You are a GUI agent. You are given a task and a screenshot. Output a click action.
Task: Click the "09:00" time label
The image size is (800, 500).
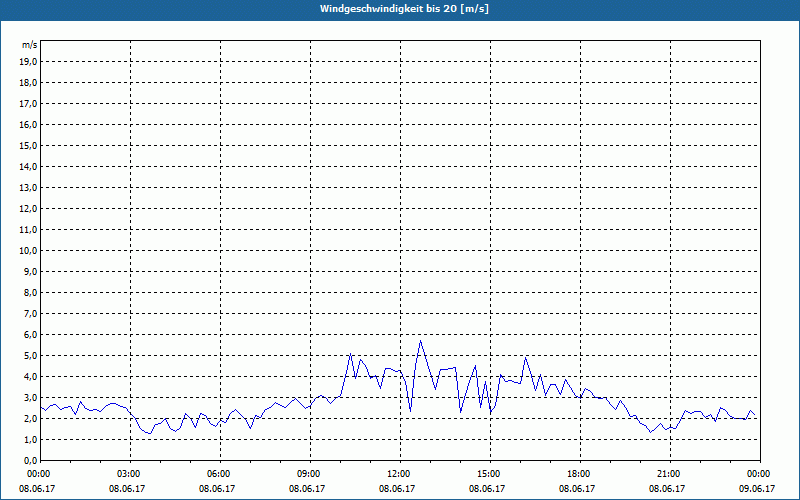point(310,474)
